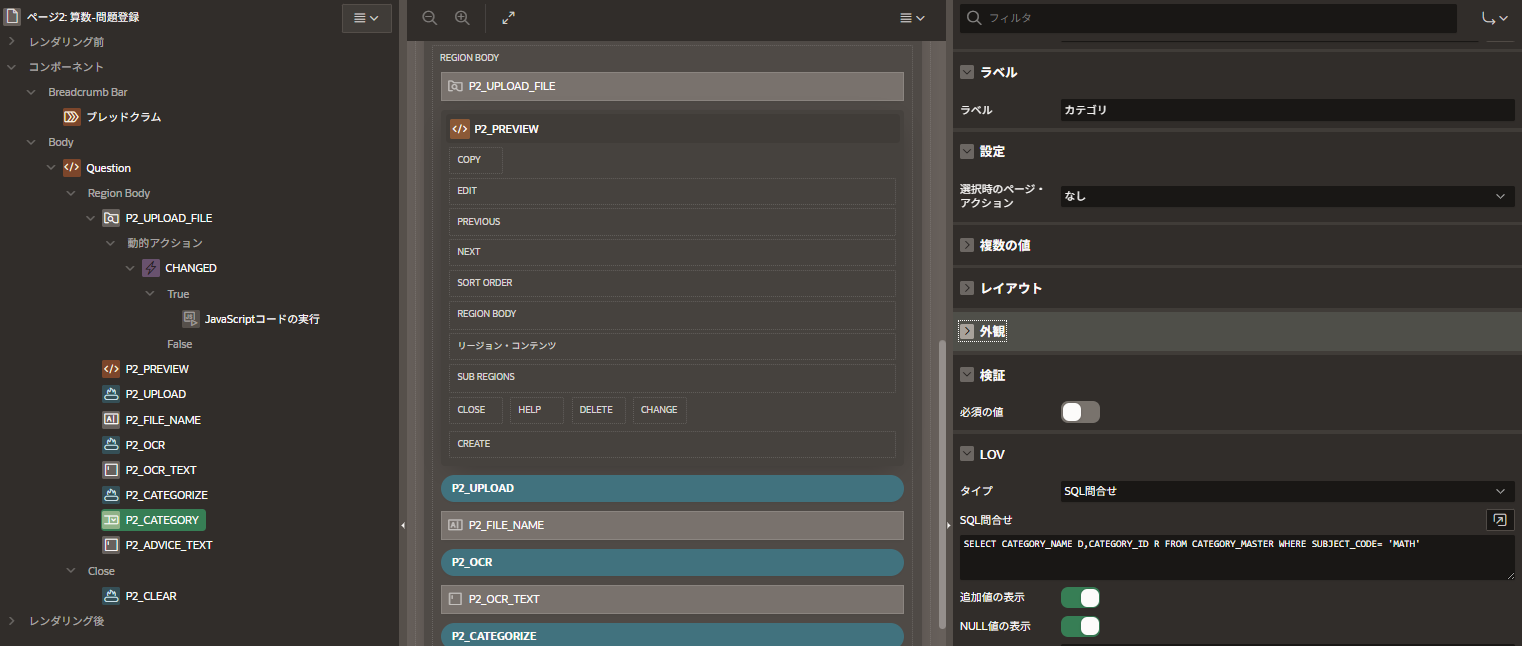The width and height of the screenshot is (1522, 646).
Task: Click the HELP slot in P2_PREVIEW
Action: (x=537, y=410)
